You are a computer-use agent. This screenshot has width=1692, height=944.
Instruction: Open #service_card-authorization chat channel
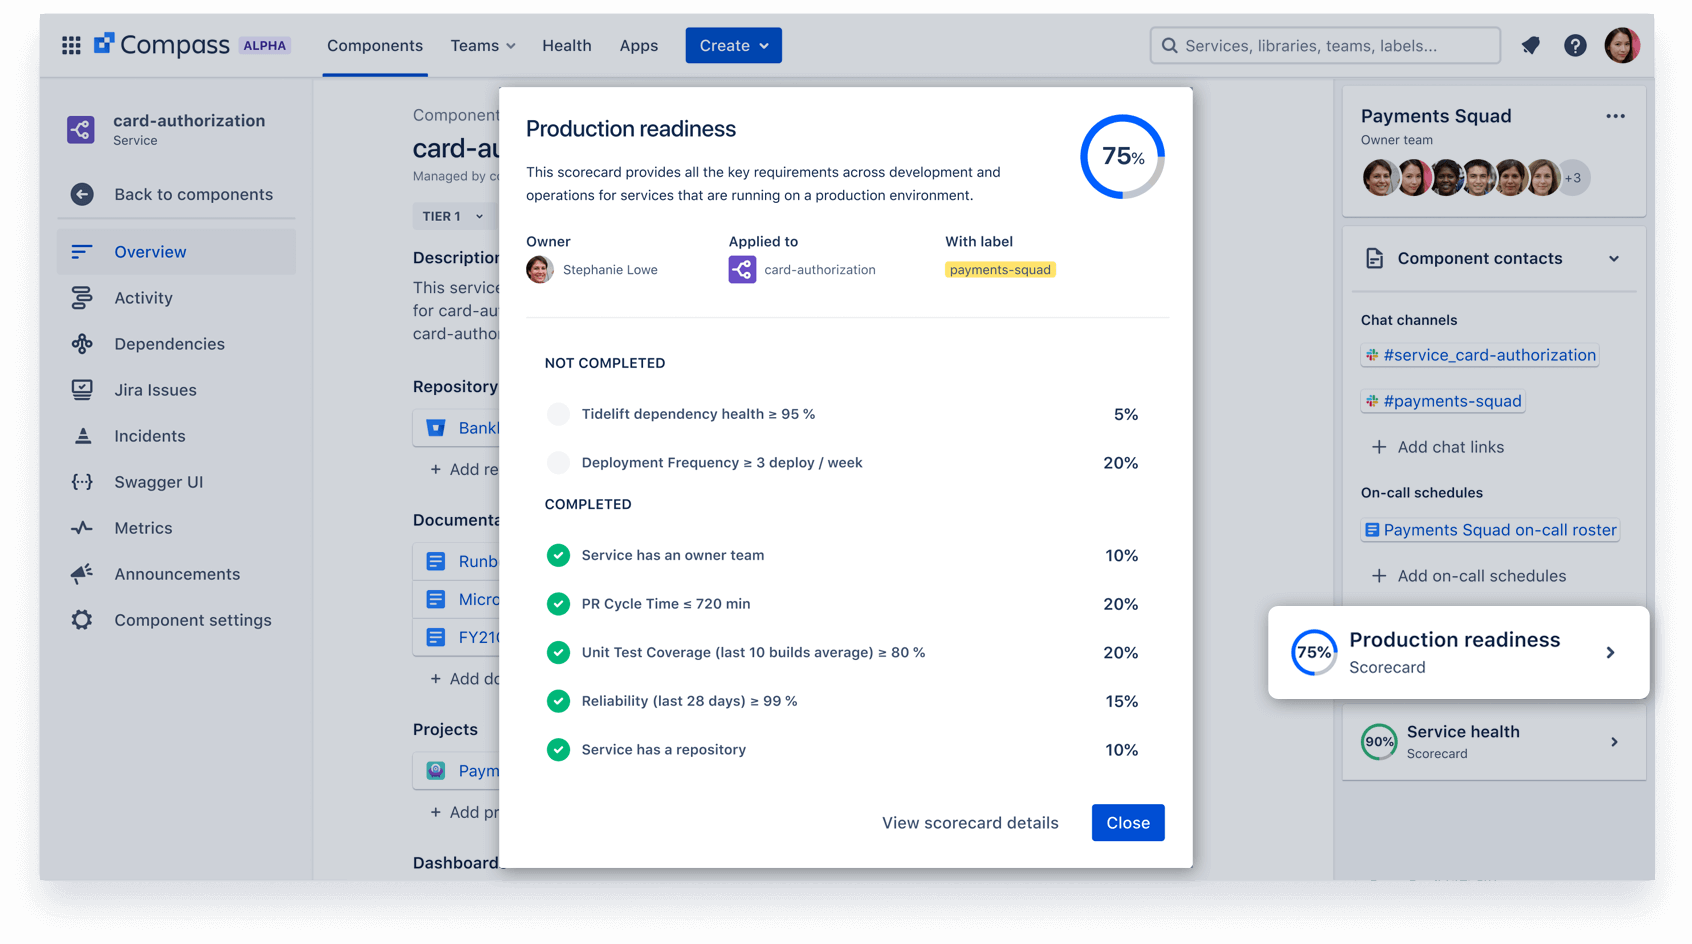(1479, 355)
